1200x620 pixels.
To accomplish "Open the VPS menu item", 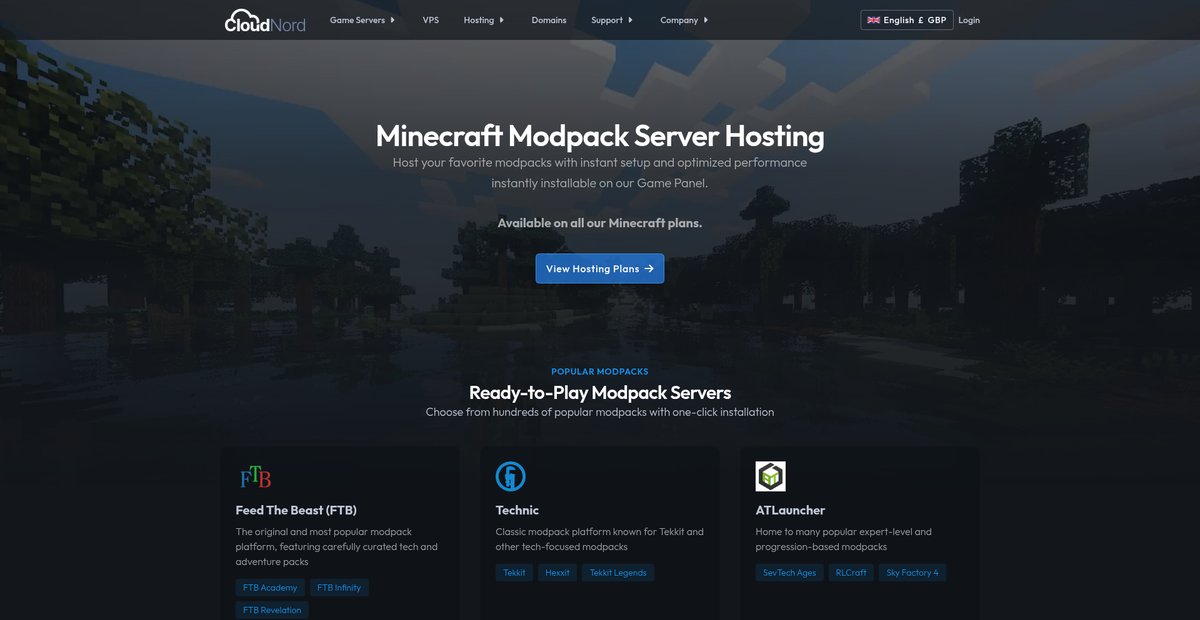I will pos(431,20).
